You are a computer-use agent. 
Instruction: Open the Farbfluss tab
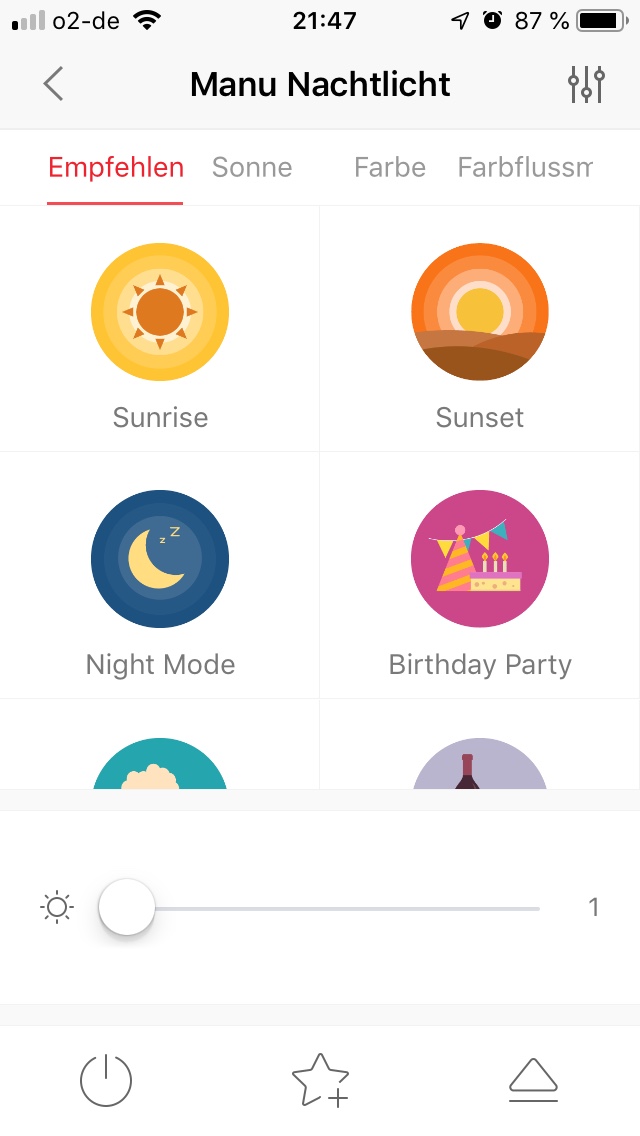click(x=524, y=168)
